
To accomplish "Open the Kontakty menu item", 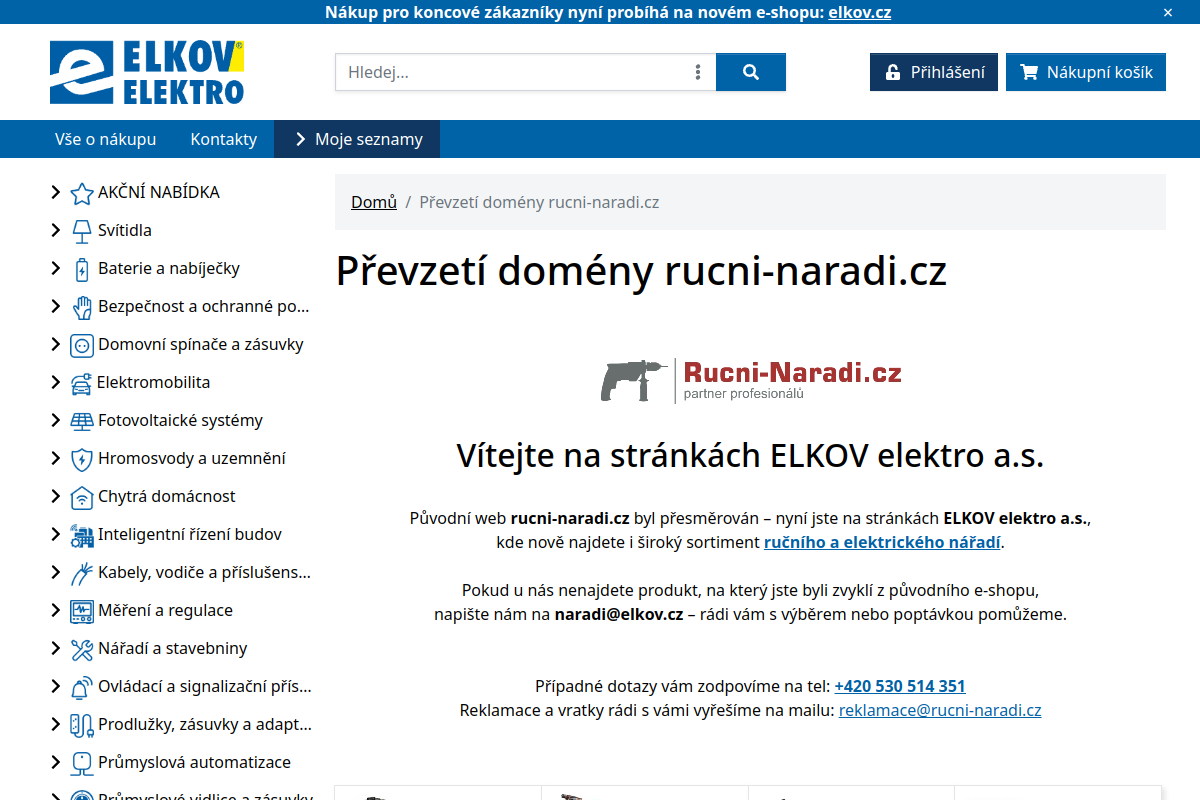I will 224,139.
